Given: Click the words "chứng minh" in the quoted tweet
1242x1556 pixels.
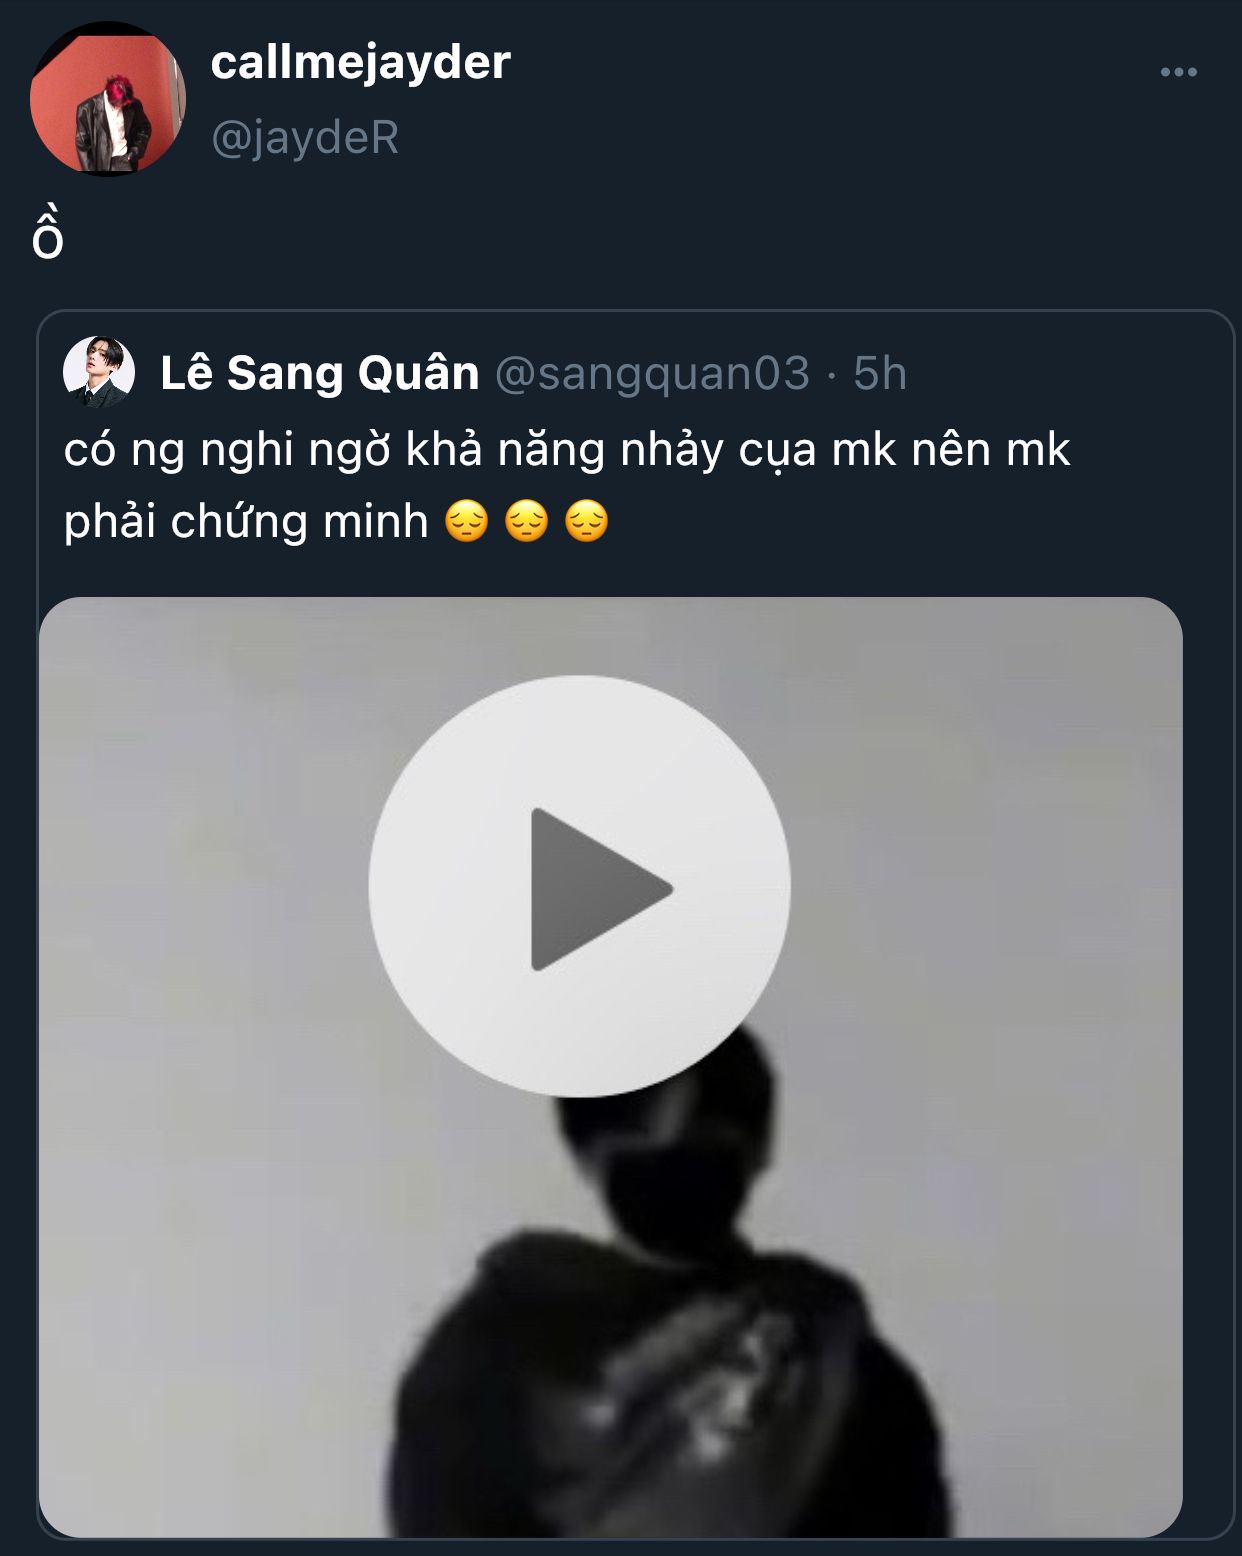Looking at the screenshot, I should [x=299, y=522].
